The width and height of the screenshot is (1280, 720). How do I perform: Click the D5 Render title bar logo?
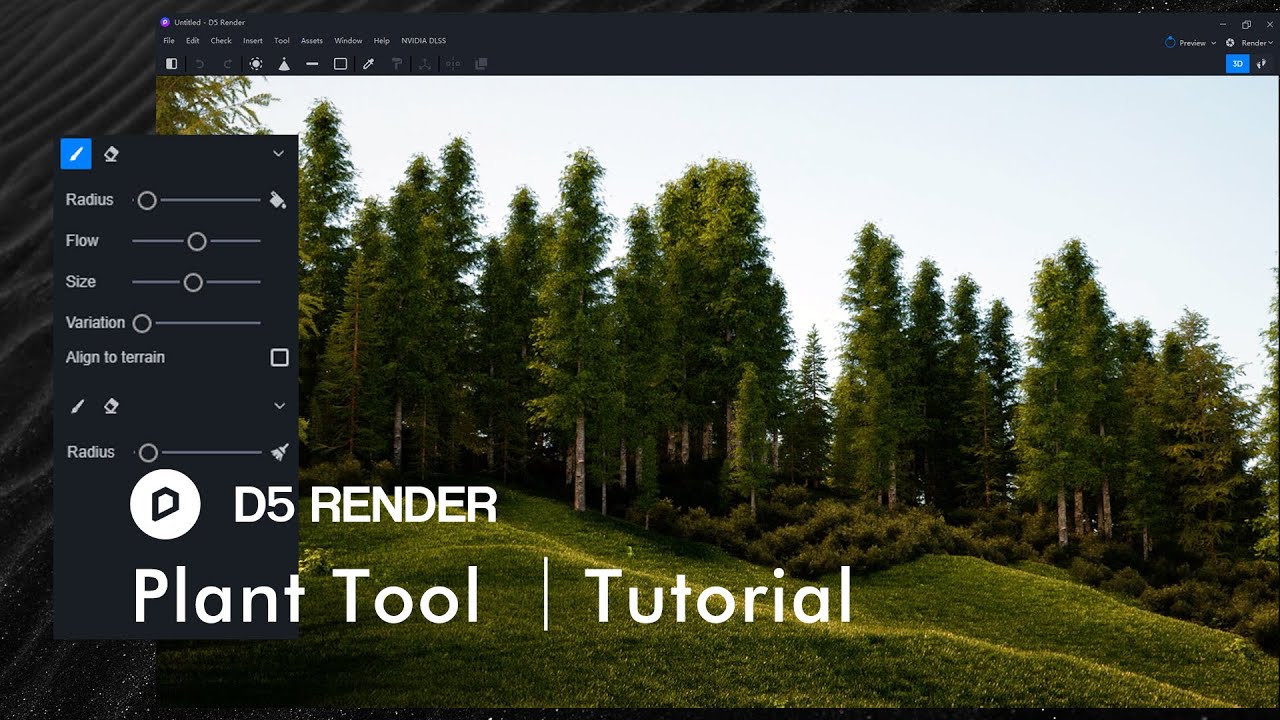[165, 22]
